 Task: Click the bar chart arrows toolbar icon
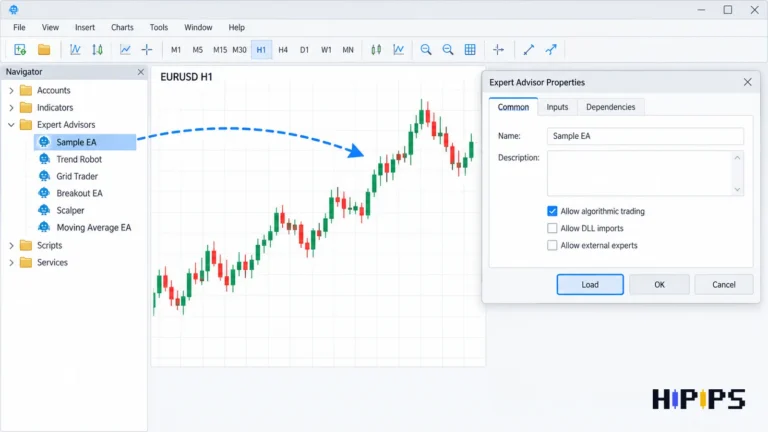click(97, 49)
